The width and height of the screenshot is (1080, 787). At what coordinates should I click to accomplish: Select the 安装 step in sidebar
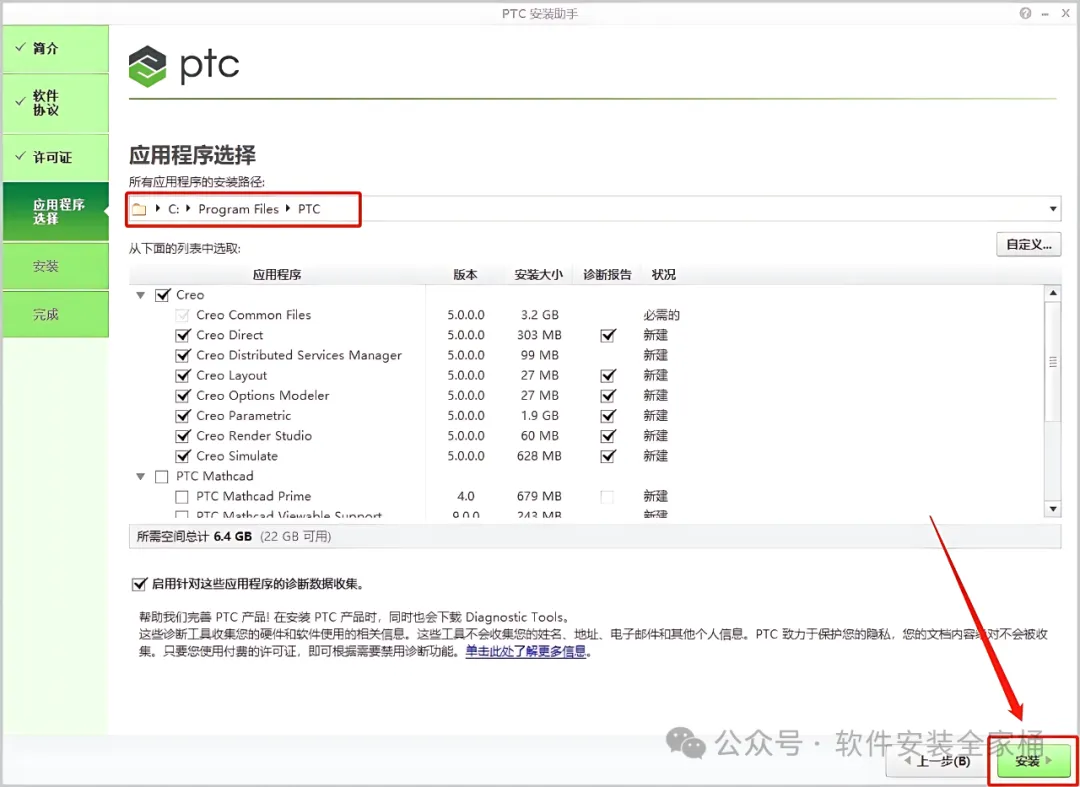point(55,266)
